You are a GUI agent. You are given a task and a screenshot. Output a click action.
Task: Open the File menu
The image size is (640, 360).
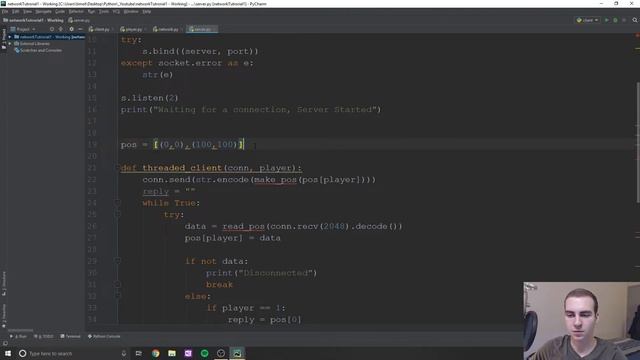click(5, 11)
